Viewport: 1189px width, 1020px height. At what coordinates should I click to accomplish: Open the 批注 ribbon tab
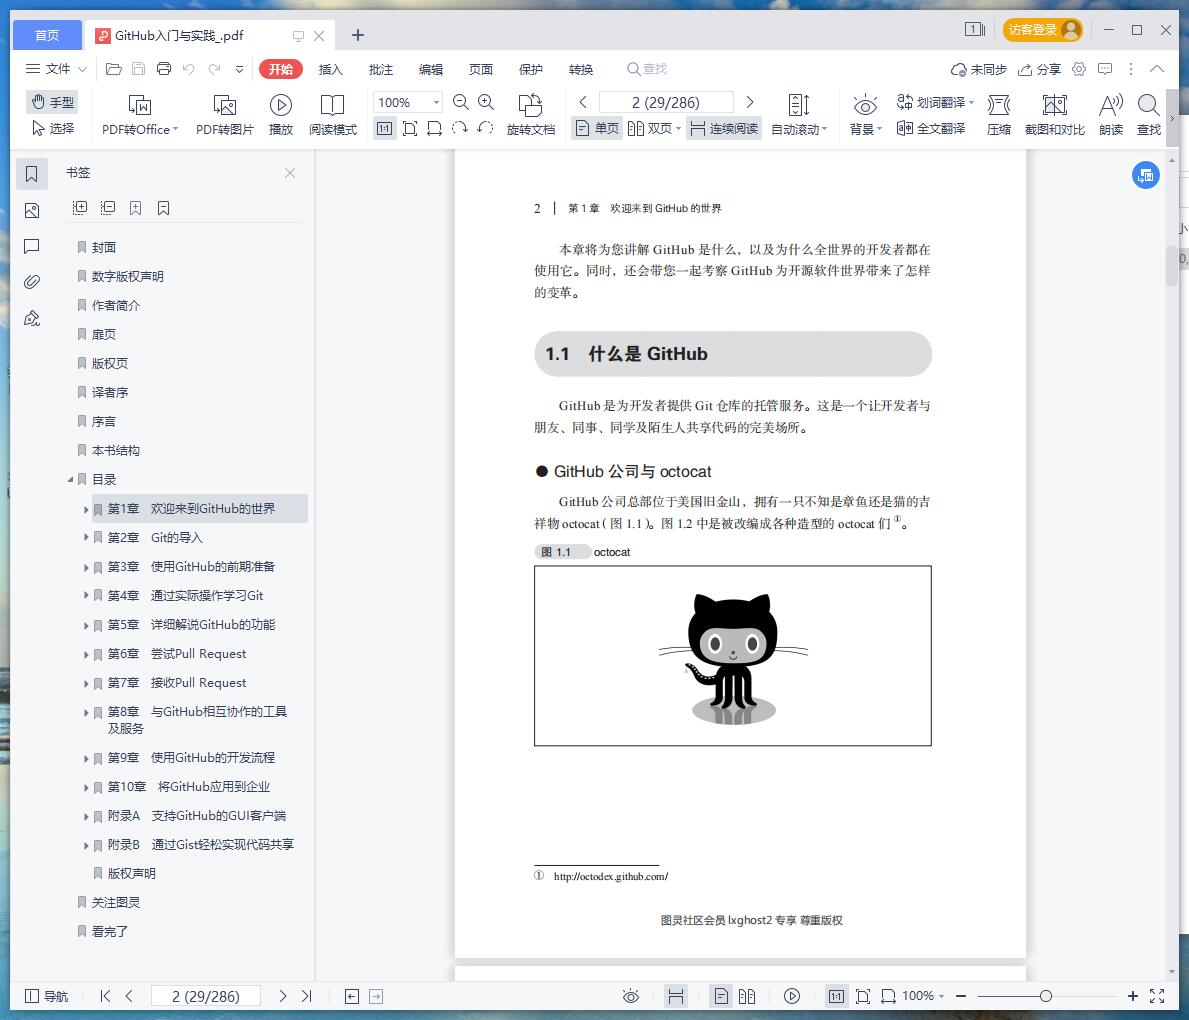click(x=381, y=69)
